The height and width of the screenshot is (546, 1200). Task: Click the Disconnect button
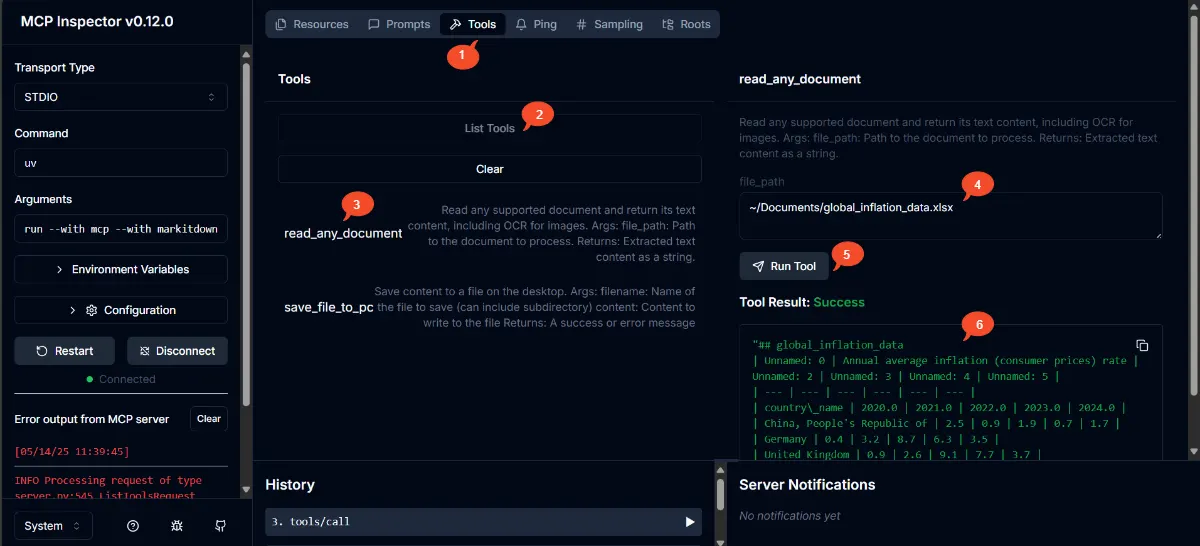point(177,351)
